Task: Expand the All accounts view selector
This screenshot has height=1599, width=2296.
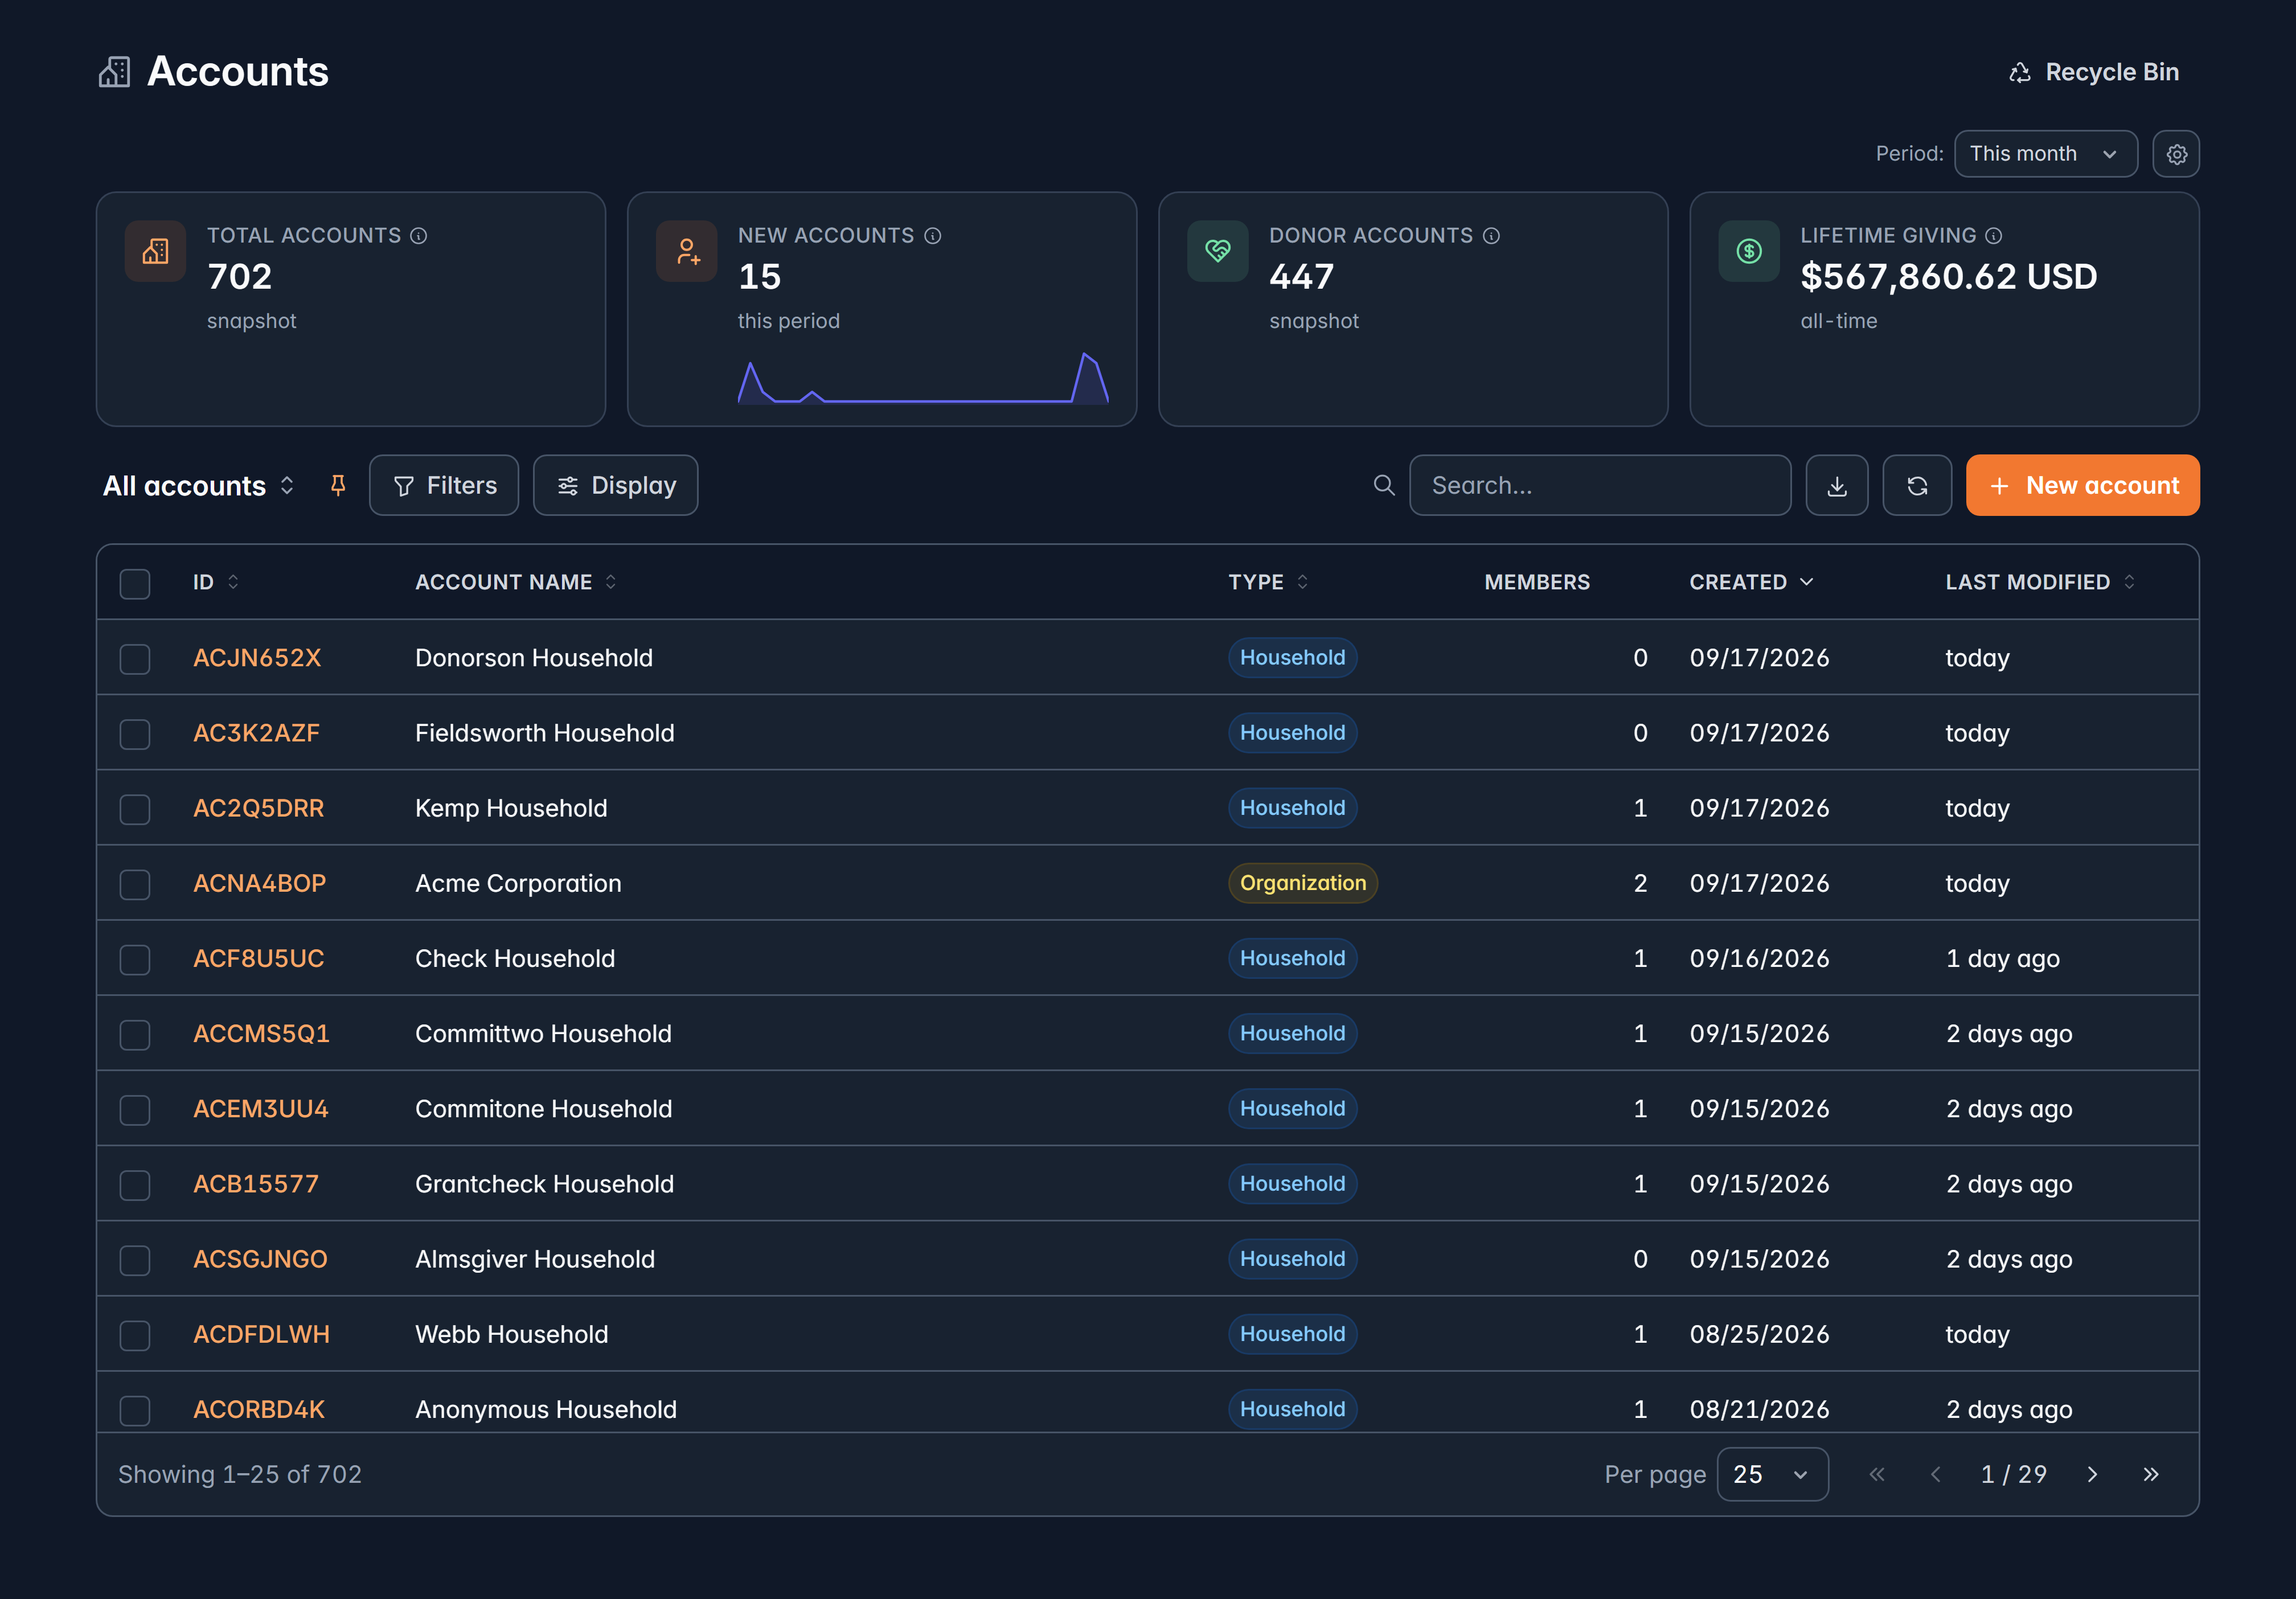Action: 199,486
